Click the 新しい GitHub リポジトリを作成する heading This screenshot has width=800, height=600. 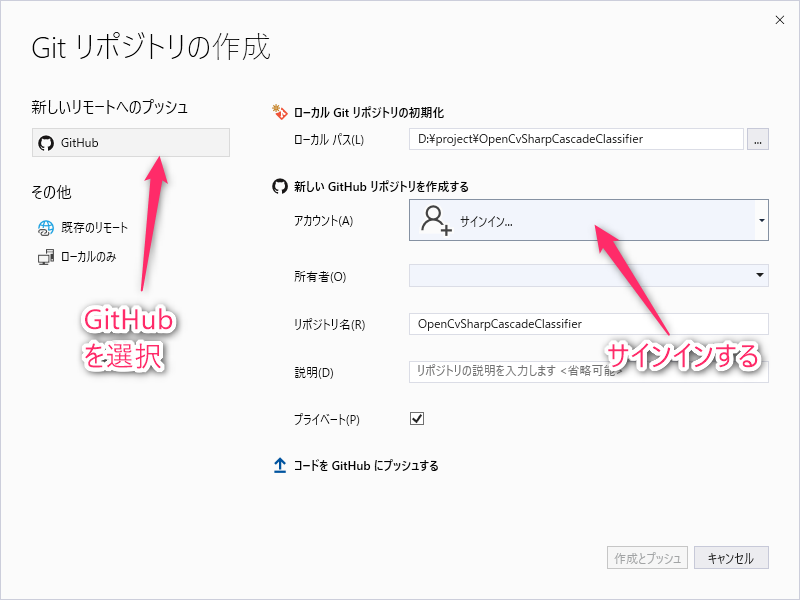[x=381, y=187]
